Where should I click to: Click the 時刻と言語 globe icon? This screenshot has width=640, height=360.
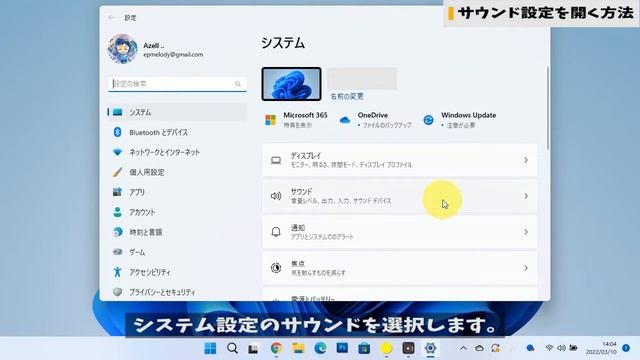[x=118, y=232]
